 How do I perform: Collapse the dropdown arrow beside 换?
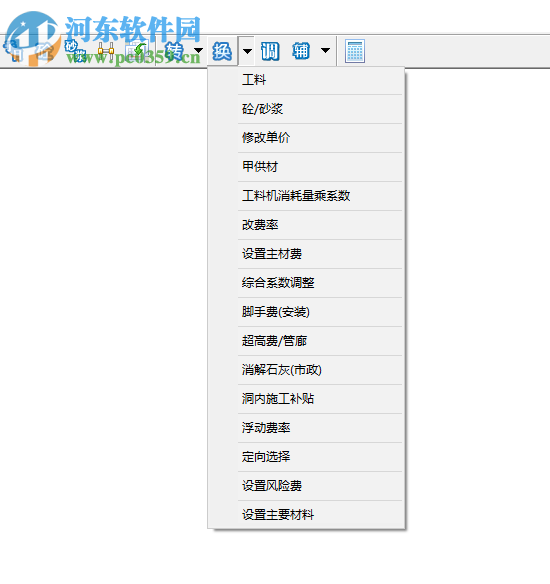[x=247, y=51]
